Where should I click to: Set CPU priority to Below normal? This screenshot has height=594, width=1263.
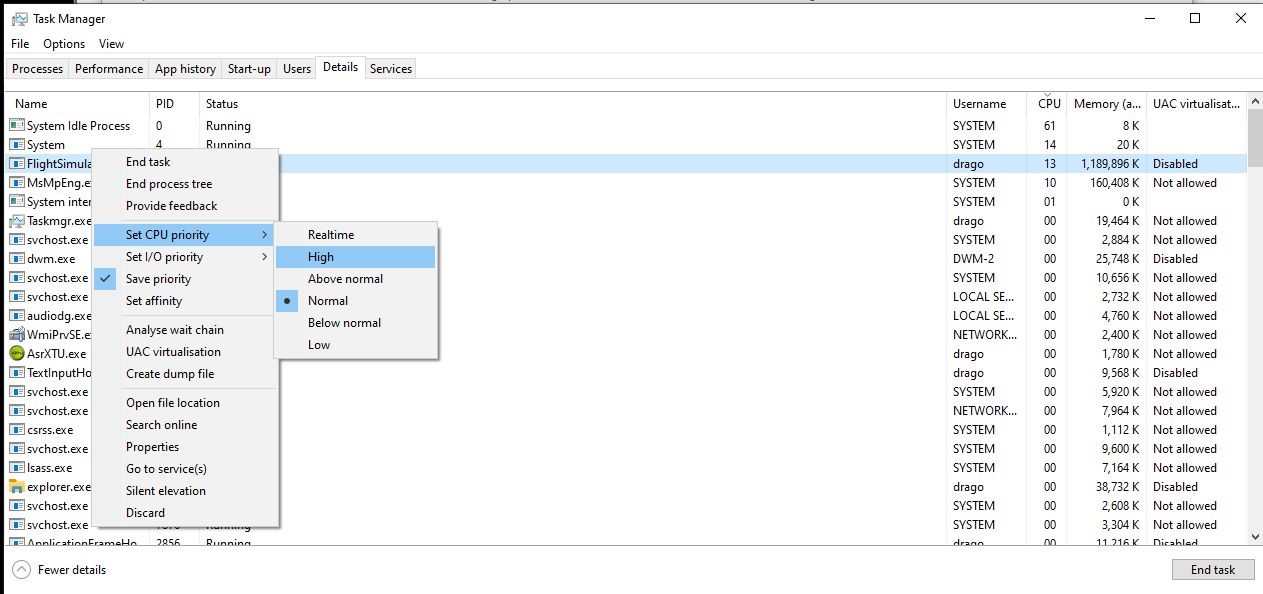(356, 323)
